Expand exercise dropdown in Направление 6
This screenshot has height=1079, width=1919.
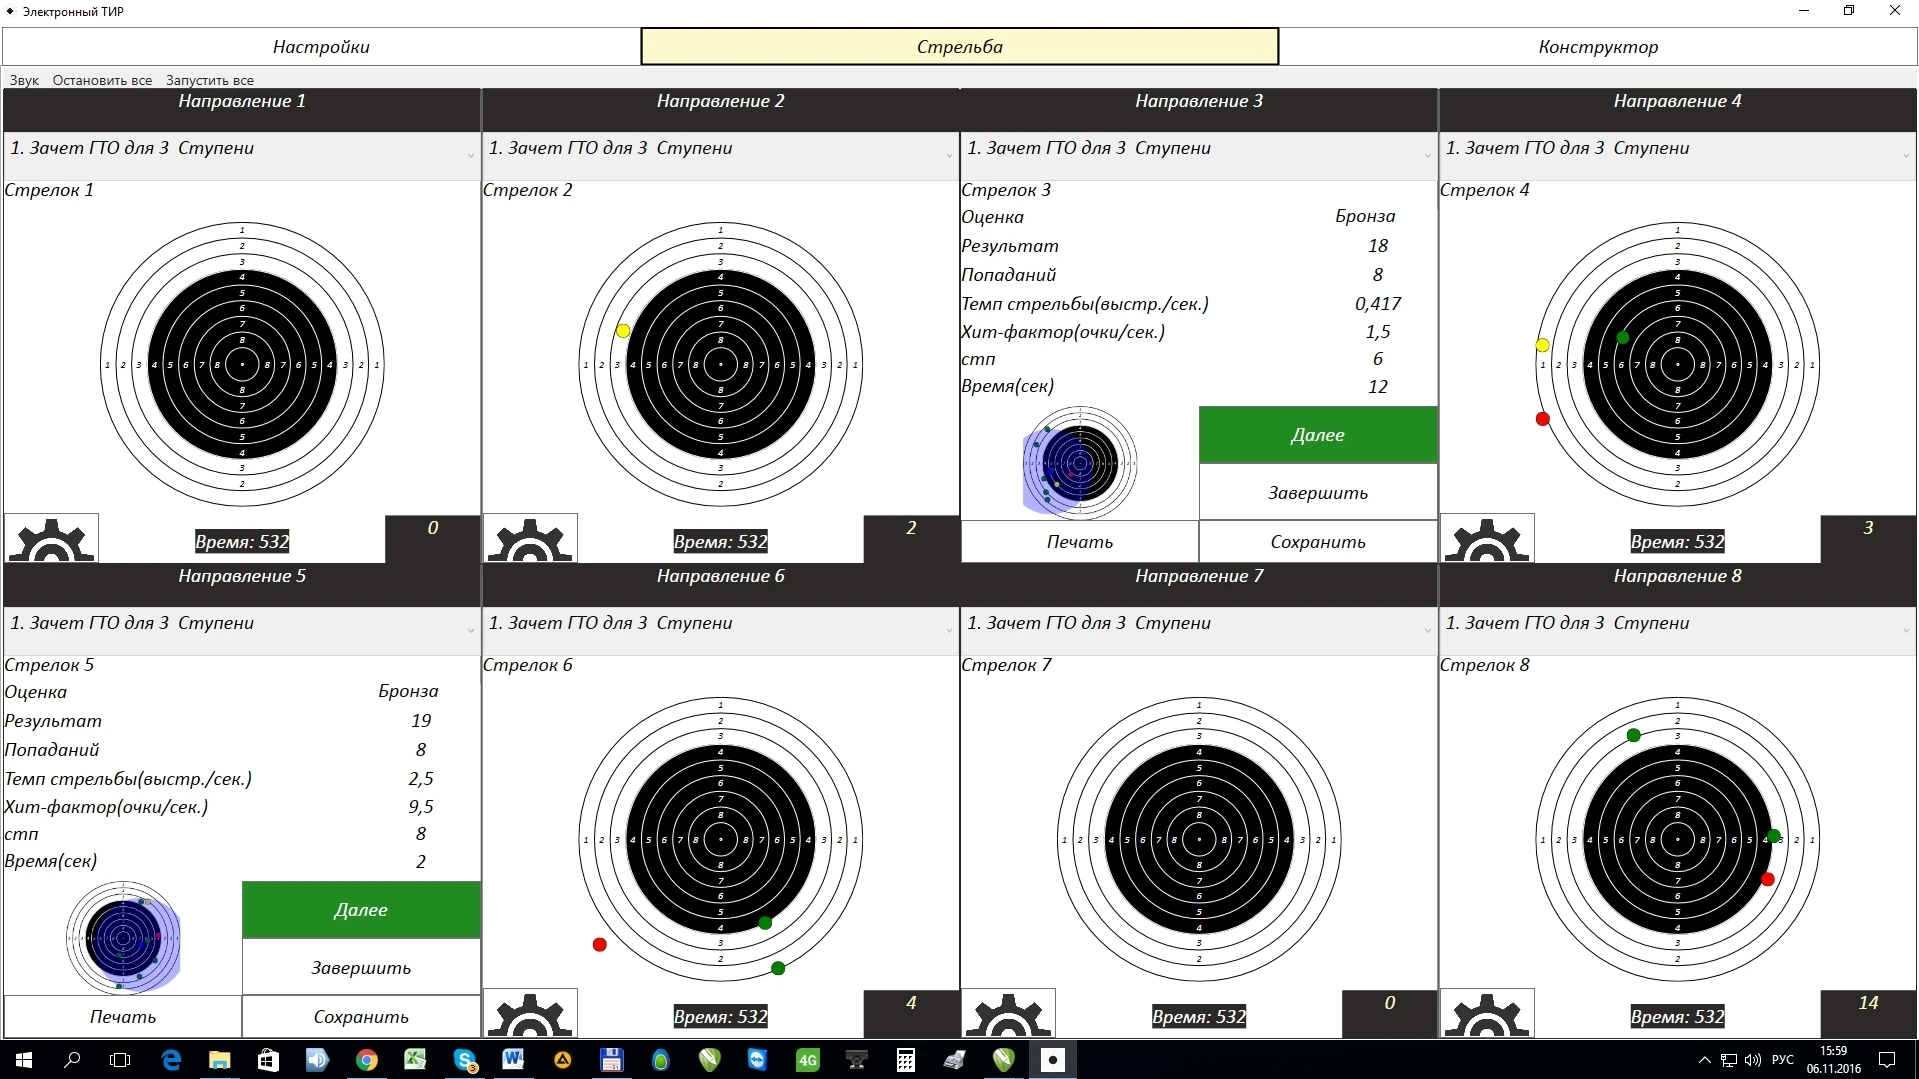tap(949, 630)
